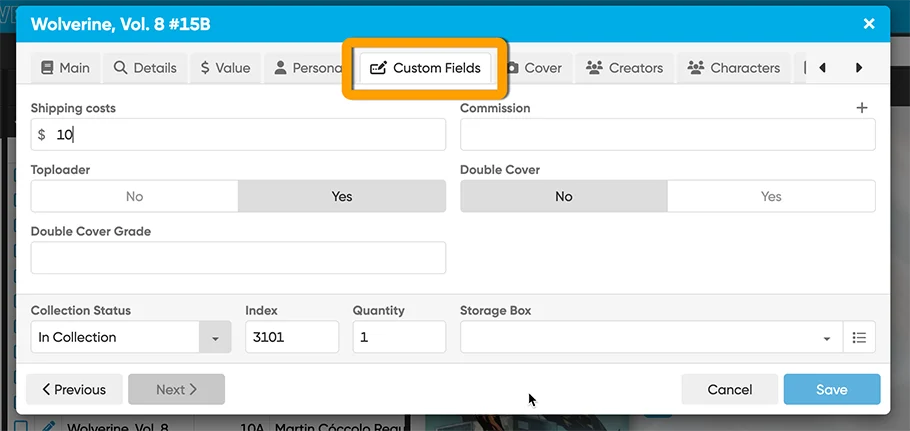Select the Characters tab
The image size is (910, 431).
(734, 68)
